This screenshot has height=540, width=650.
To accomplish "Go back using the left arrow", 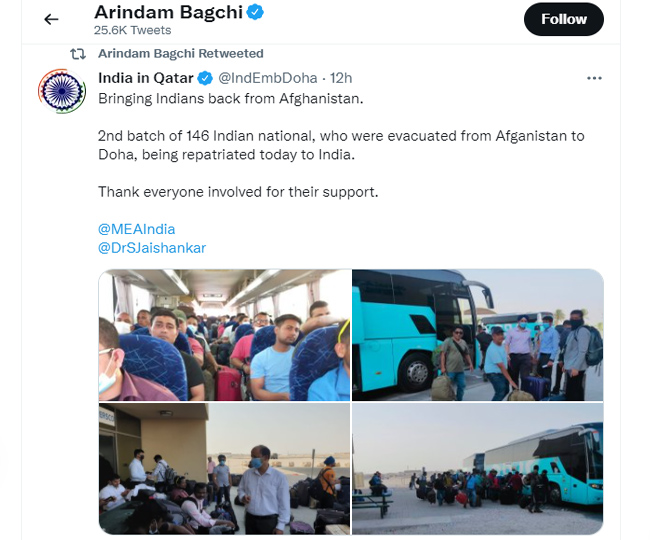I will [x=51, y=19].
